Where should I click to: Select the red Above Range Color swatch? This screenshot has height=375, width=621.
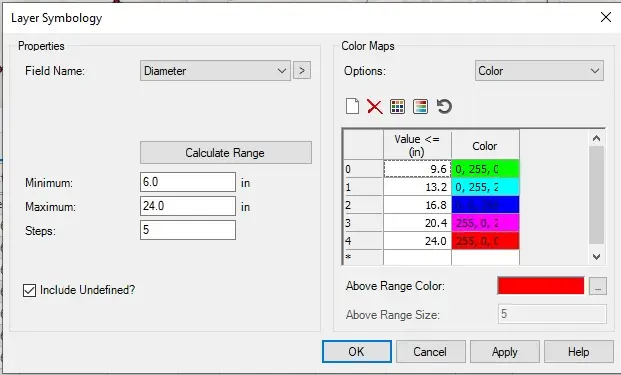541,286
